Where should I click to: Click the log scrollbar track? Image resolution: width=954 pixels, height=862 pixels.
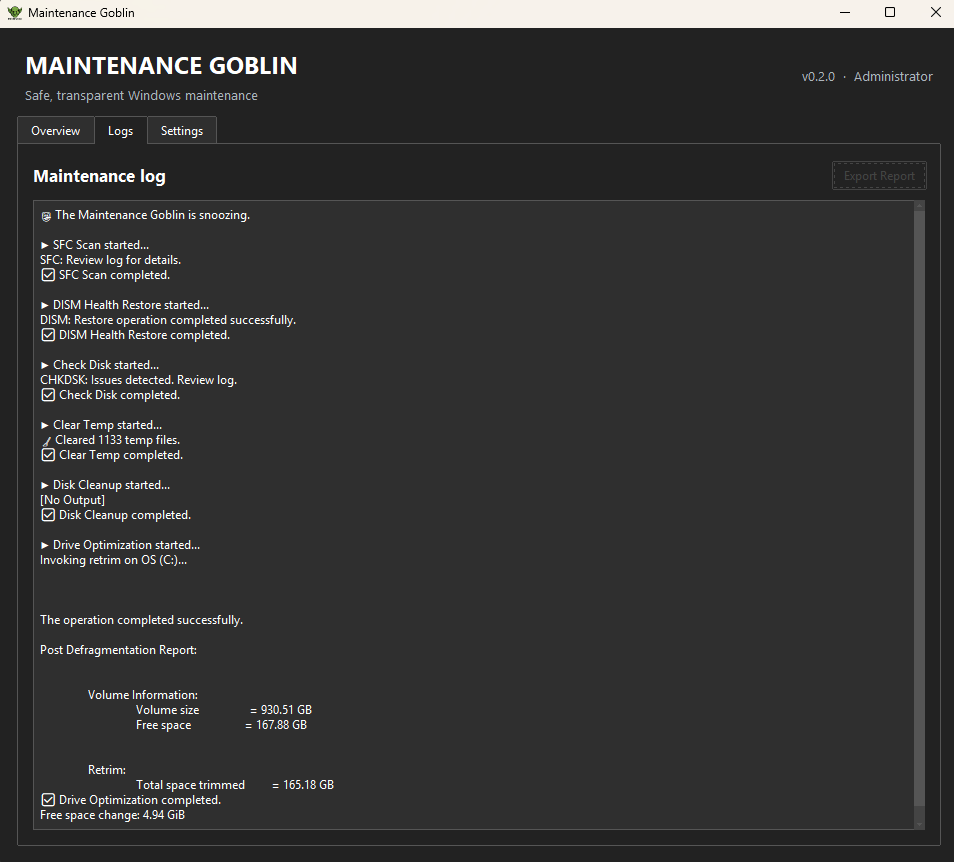(x=919, y=514)
